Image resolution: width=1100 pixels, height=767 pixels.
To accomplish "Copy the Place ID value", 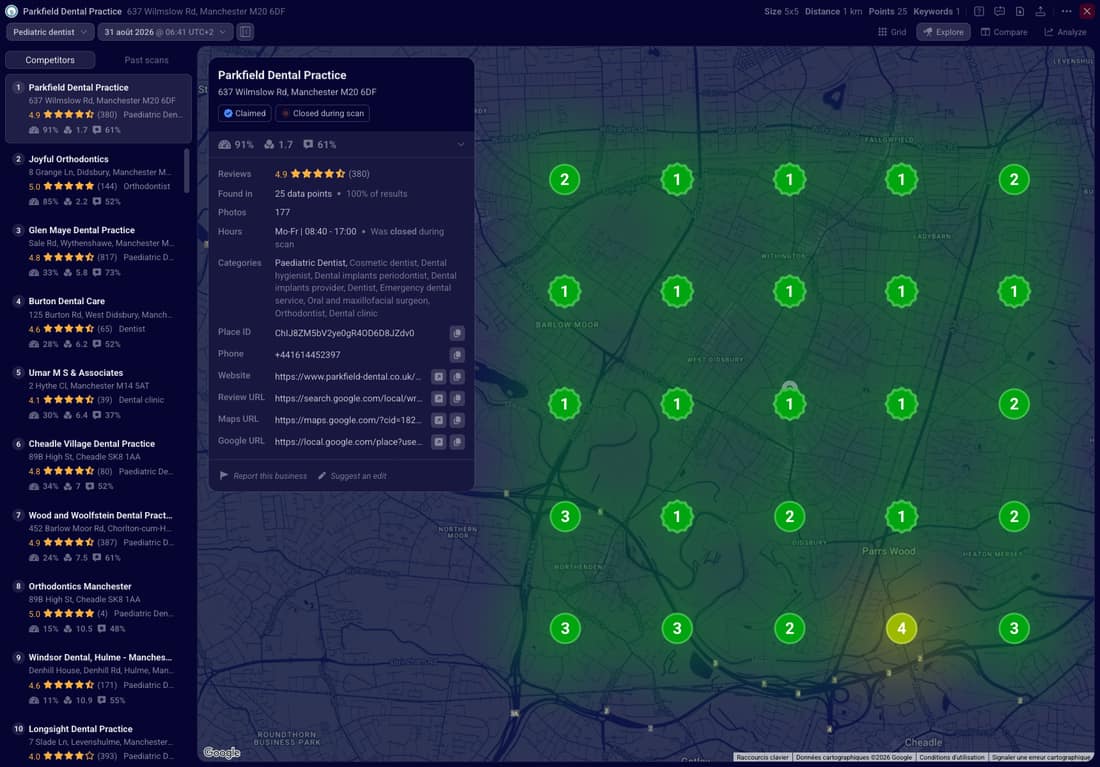I will tap(457, 333).
